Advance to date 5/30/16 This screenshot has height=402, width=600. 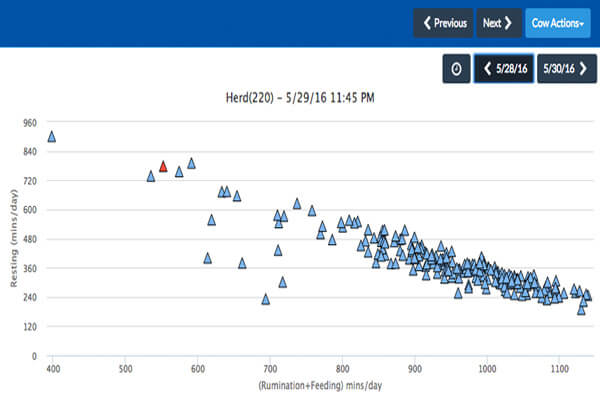pos(567,69)
